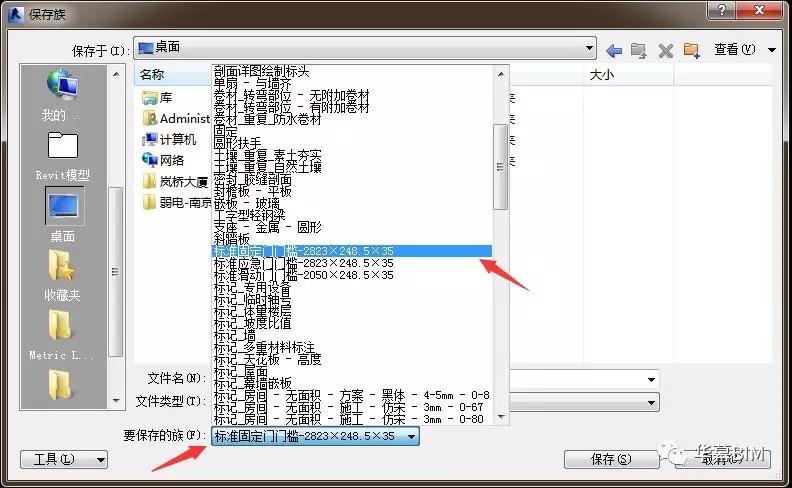The width and height of the screenshot is (792, 488).
Task: Open the 保存于 location dropdown
Action: (365, 48)
